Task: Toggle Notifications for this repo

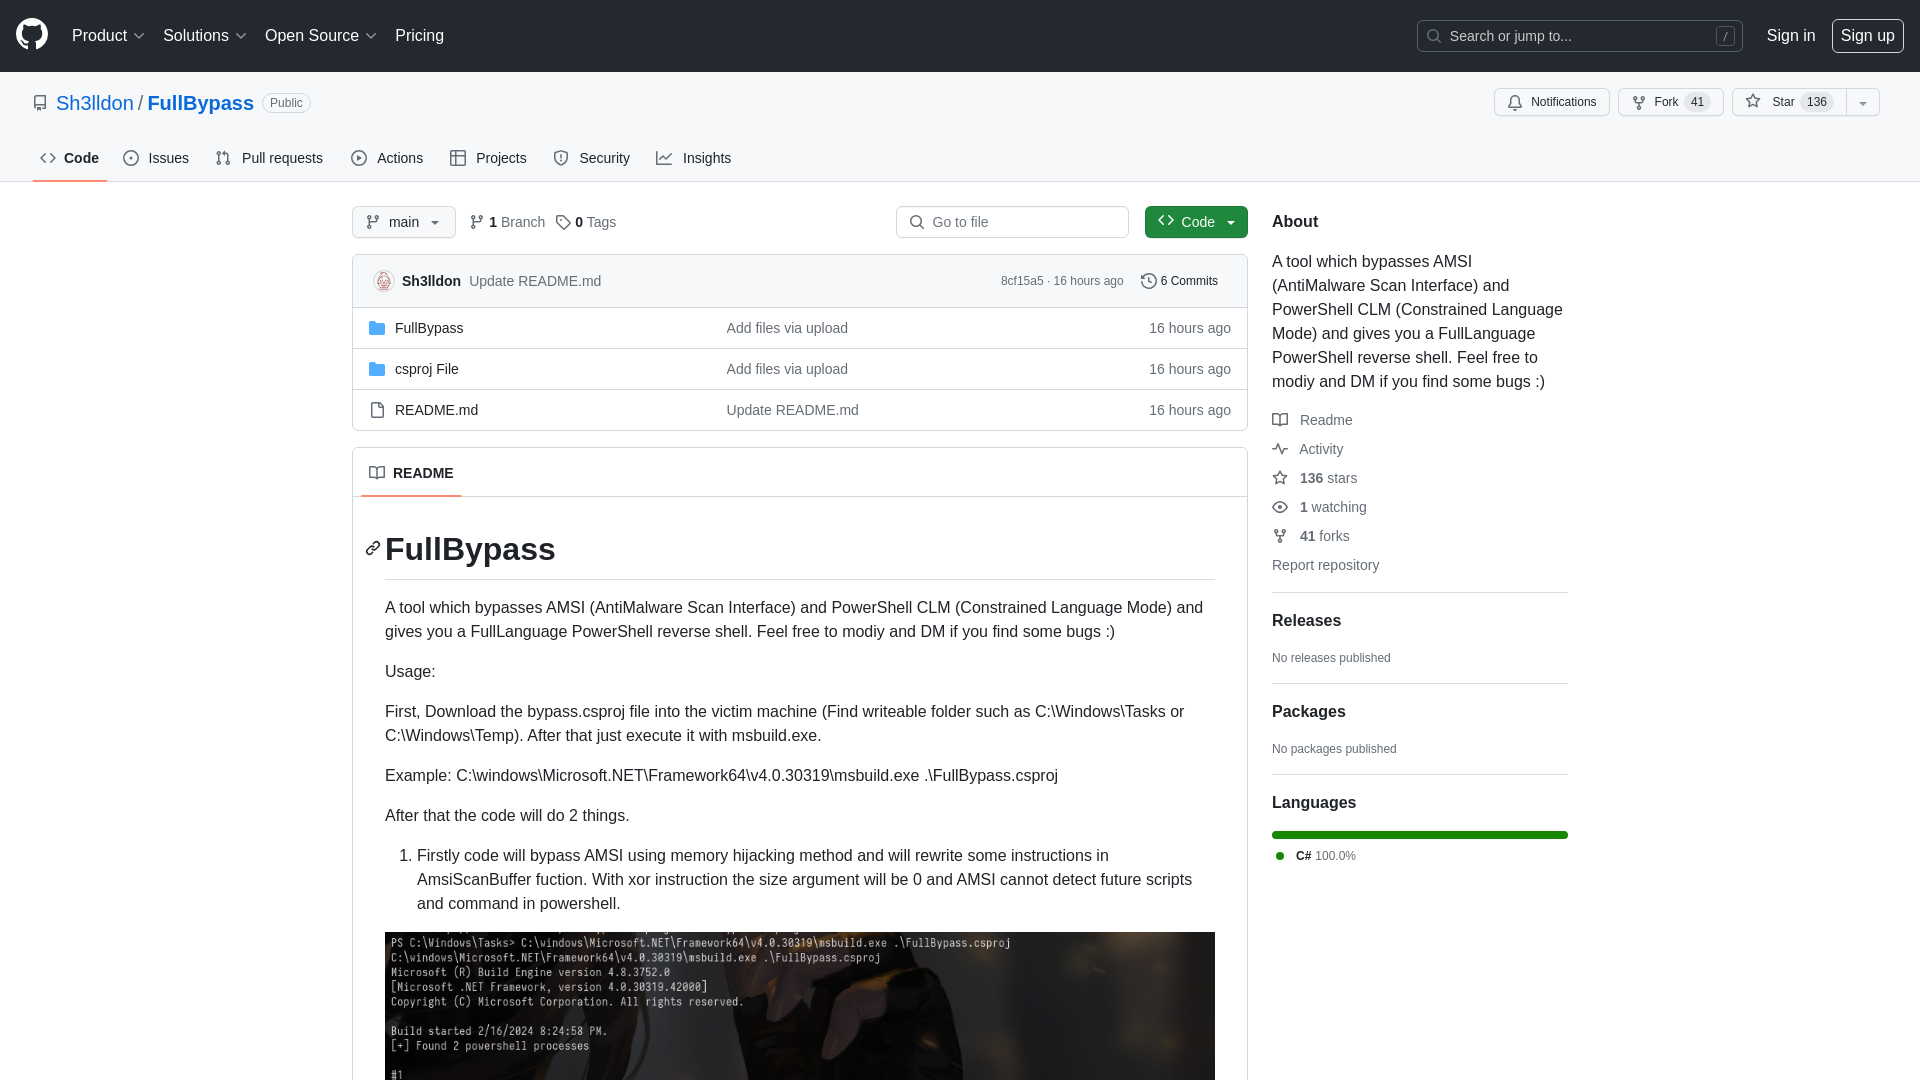Action: tap(1552, 102)
